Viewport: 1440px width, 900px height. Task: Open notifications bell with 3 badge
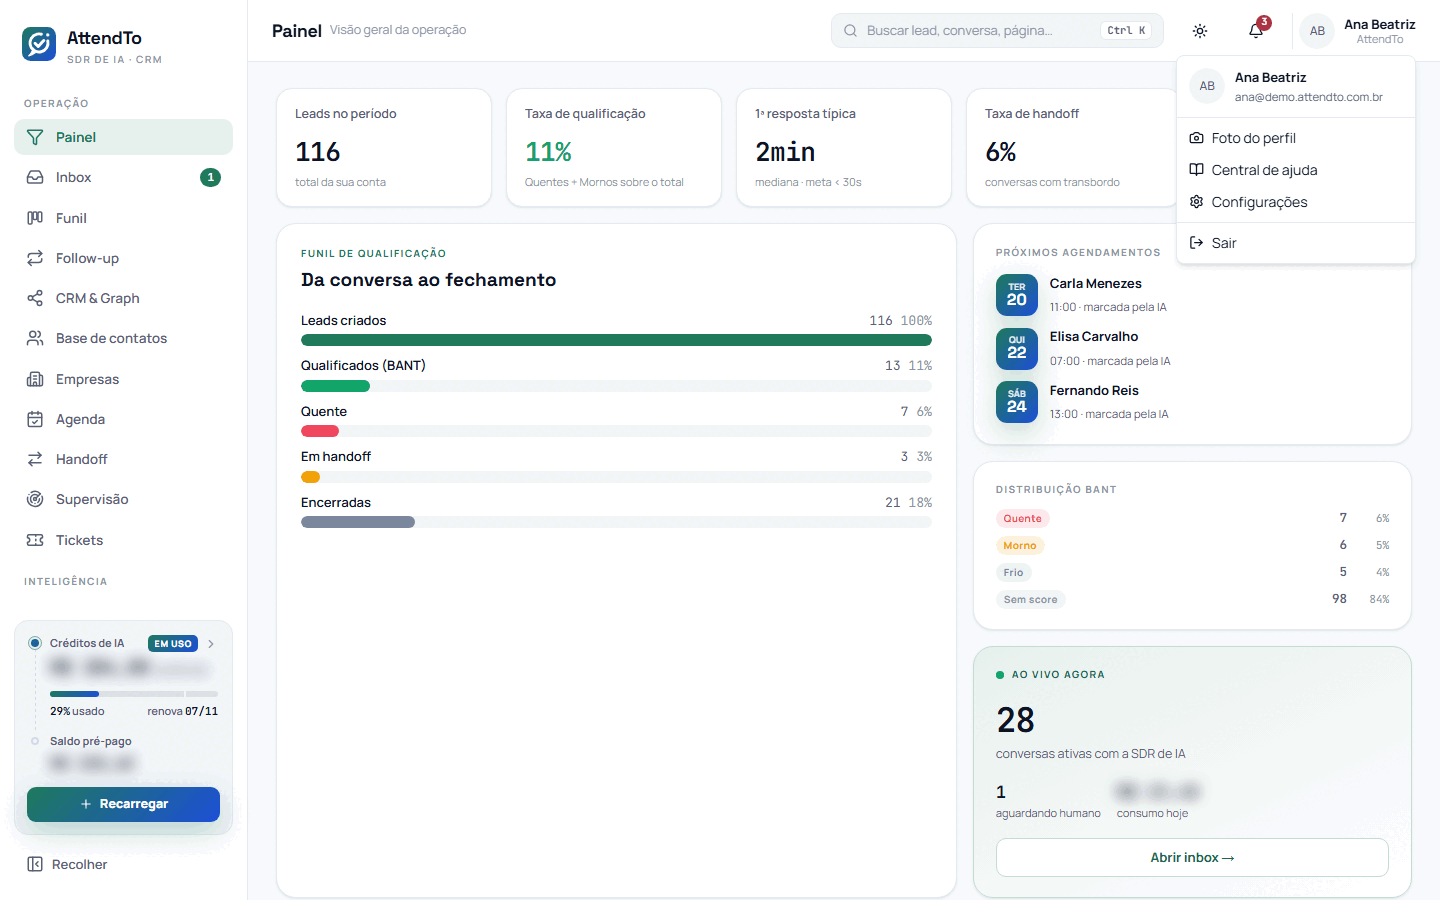pyautogui.click(x=1256, y=31)
